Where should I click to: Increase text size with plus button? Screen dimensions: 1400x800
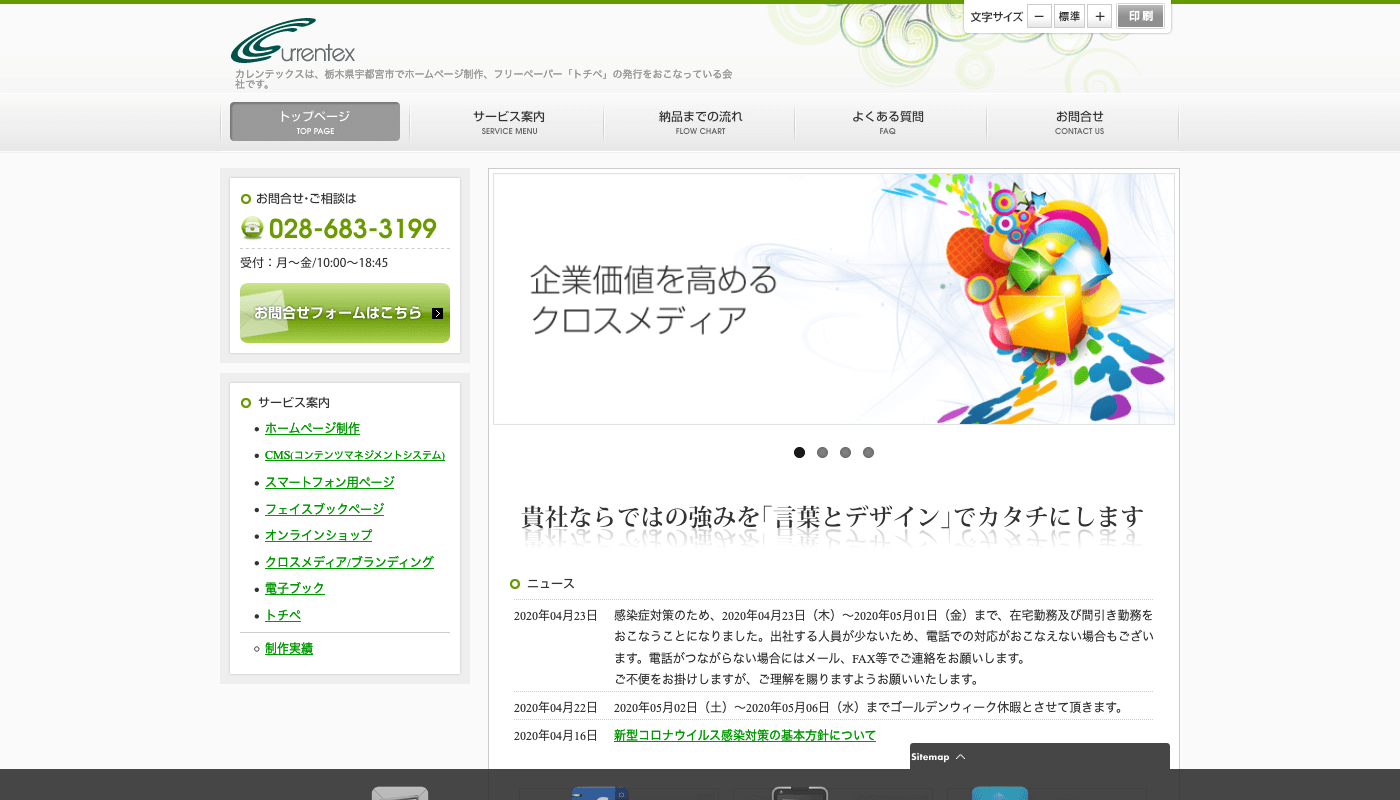pos(1099,16)
